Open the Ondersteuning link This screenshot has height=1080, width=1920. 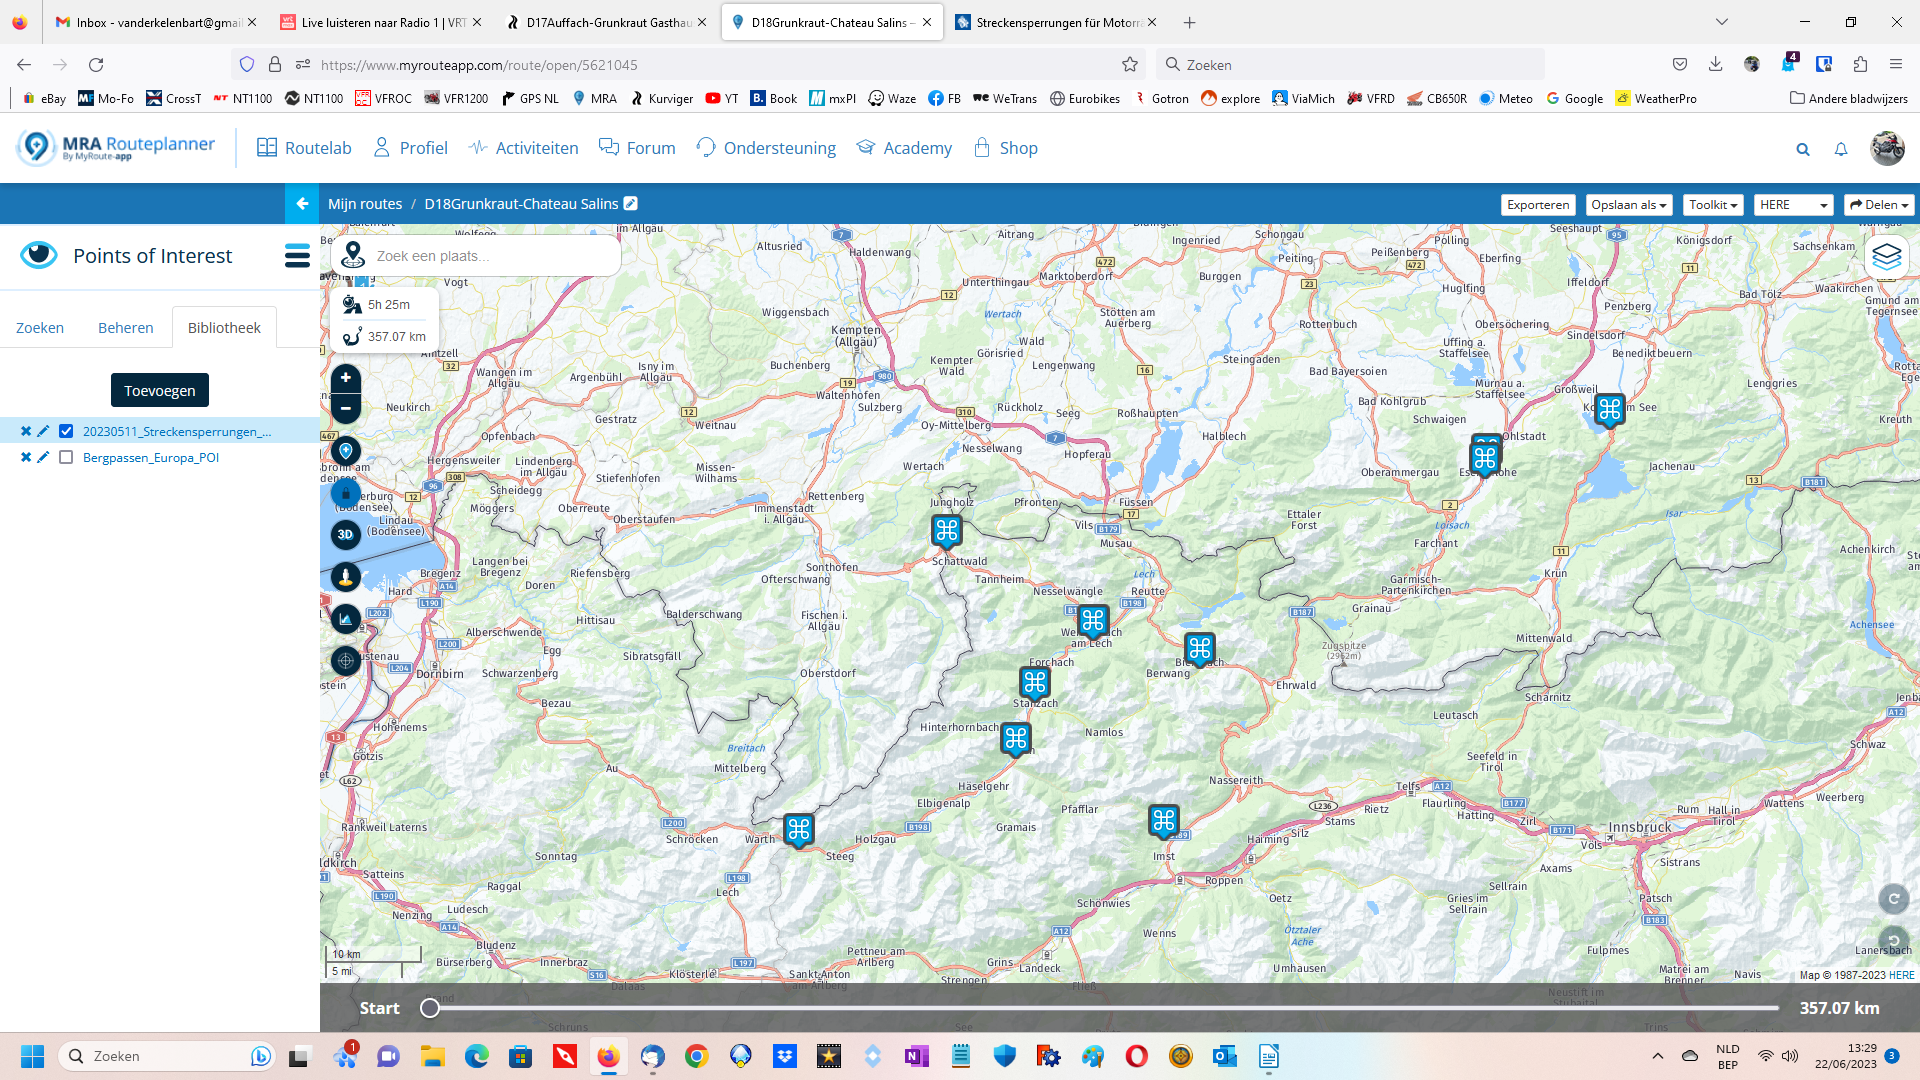tap(766, 148)
